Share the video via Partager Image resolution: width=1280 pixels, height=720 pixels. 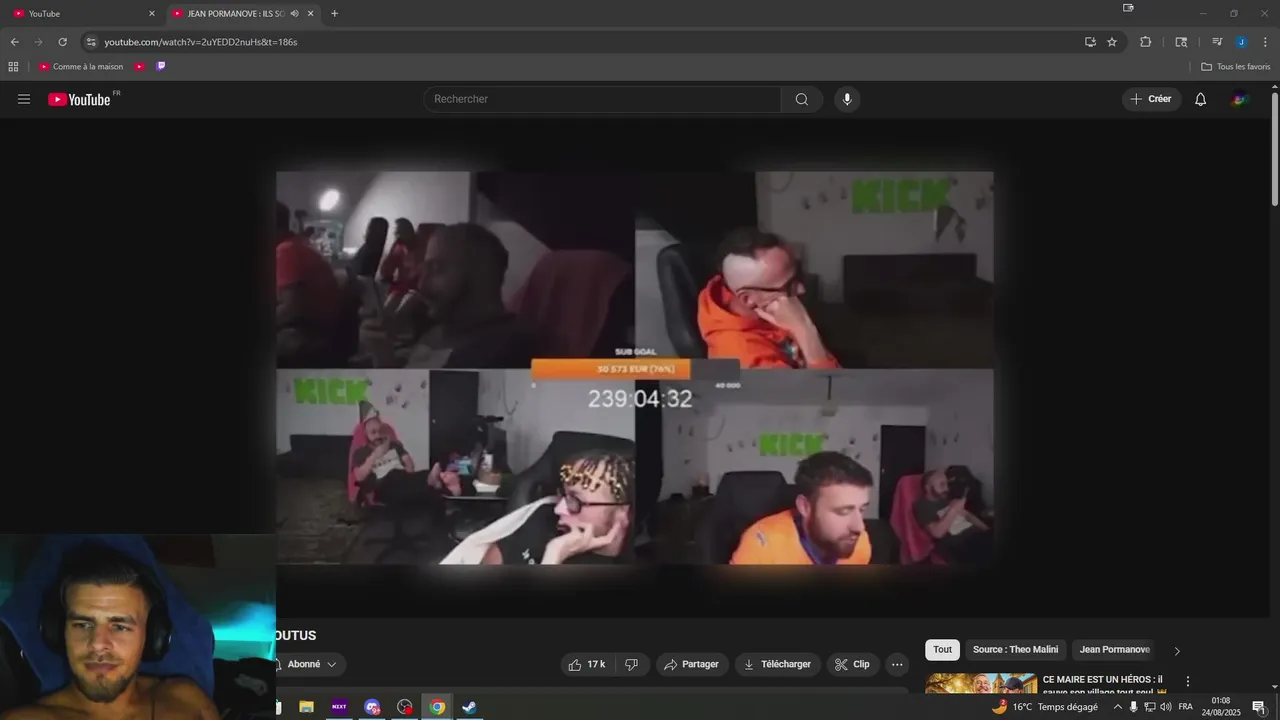coord(692,664)
